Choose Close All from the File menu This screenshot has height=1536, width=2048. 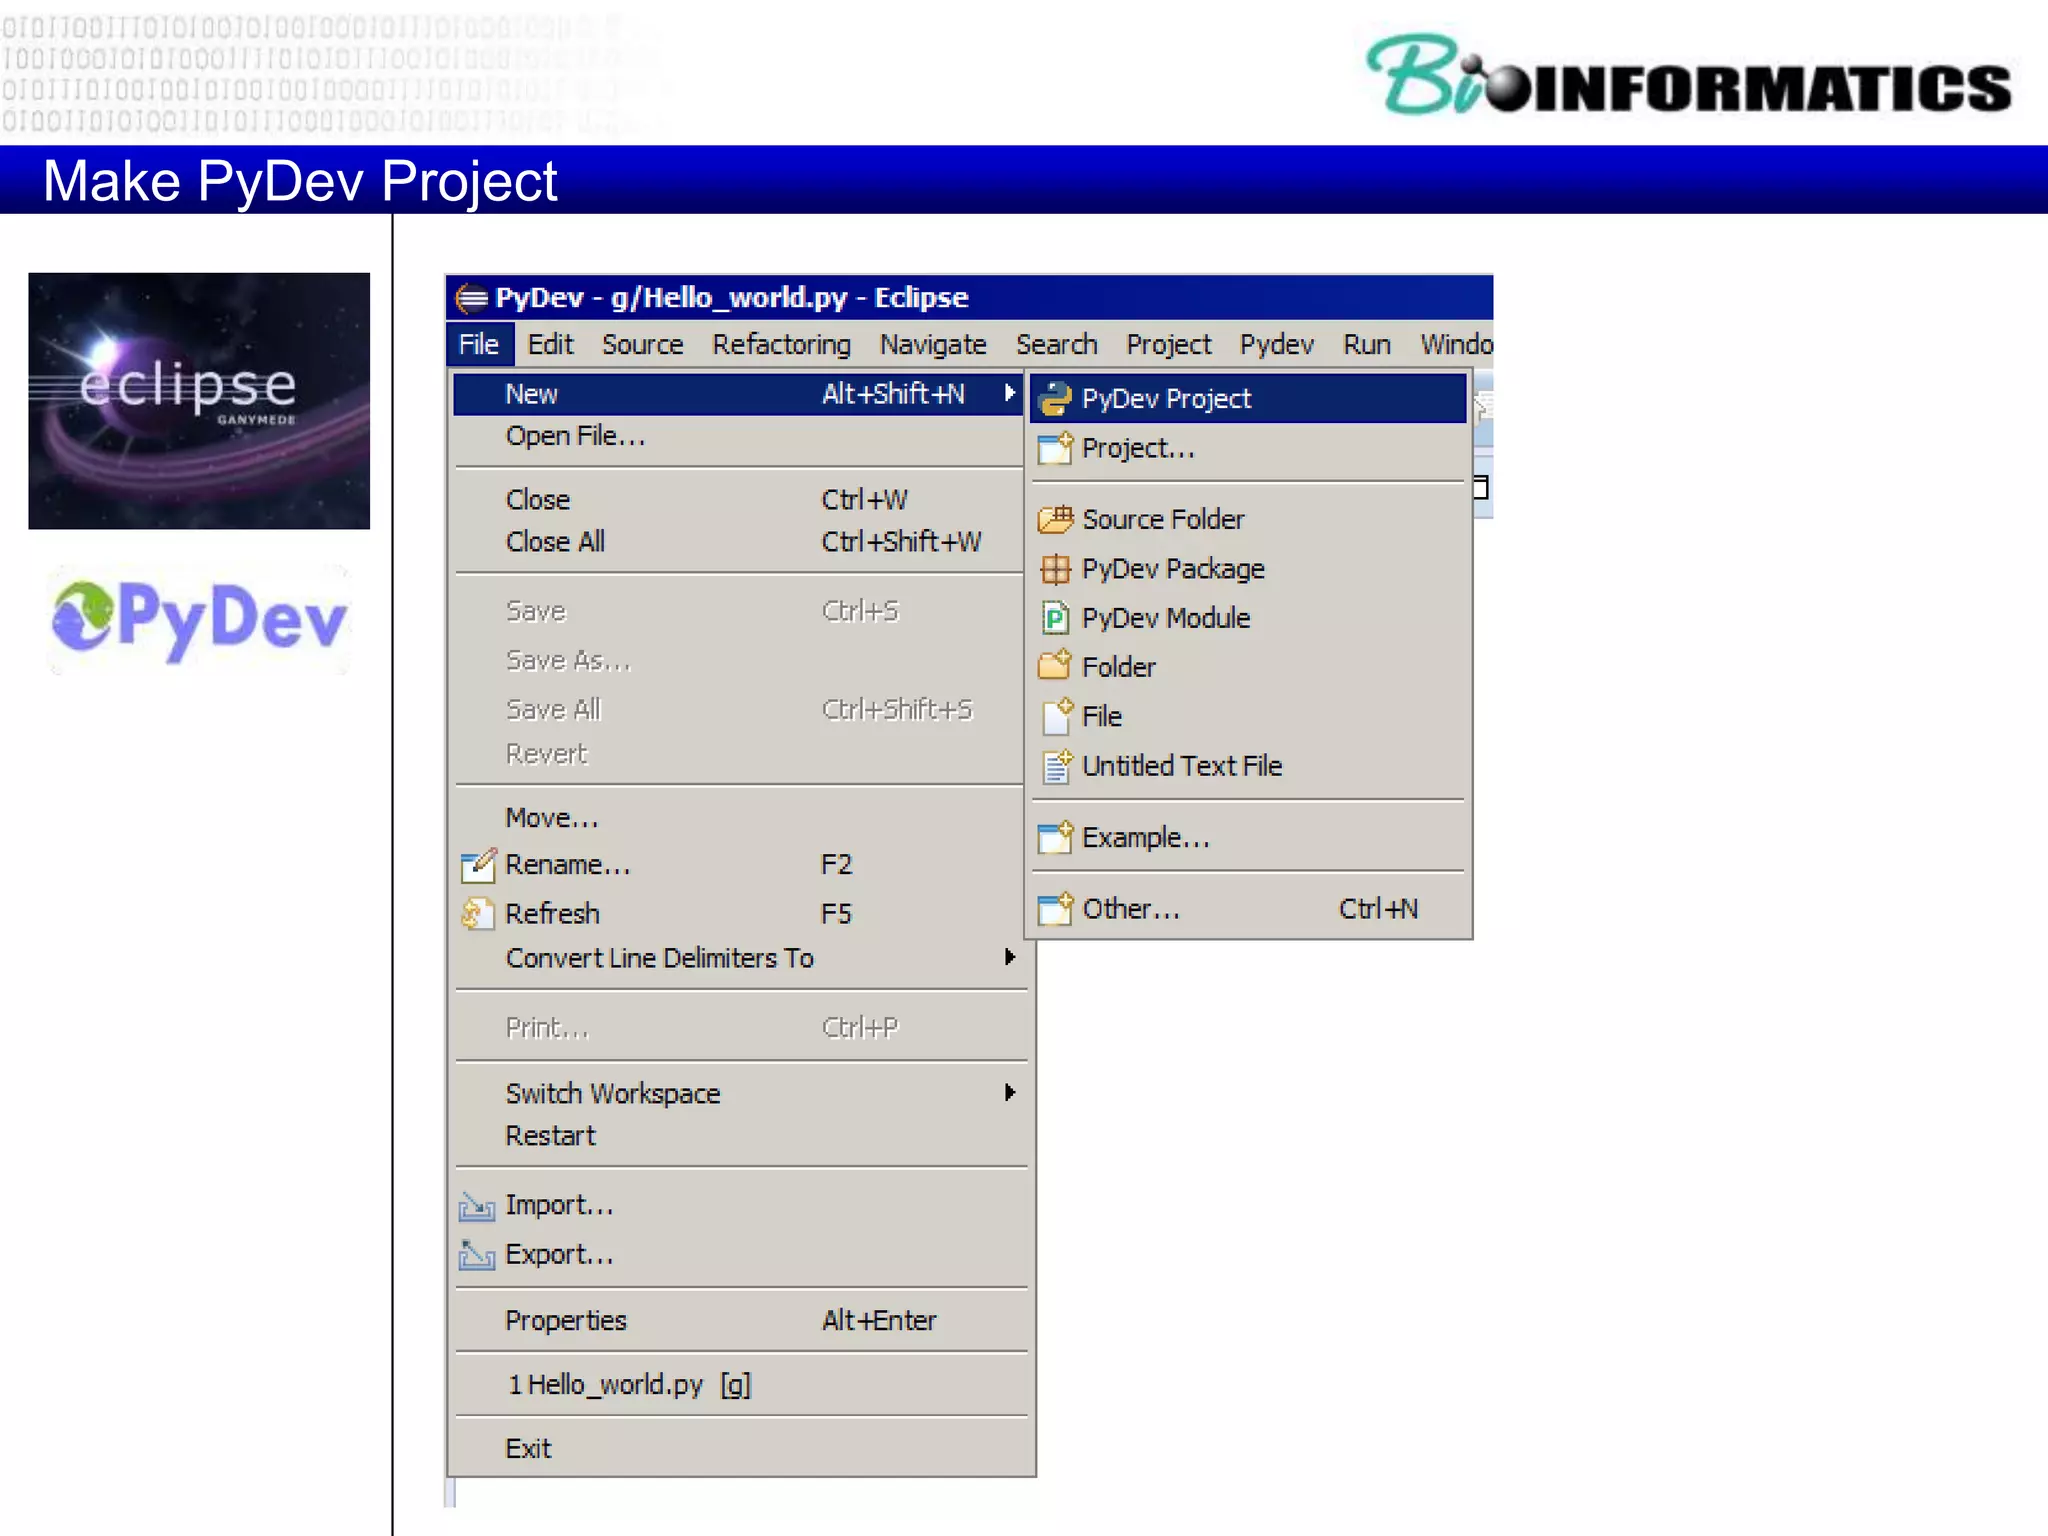click(x=738, y=542)
